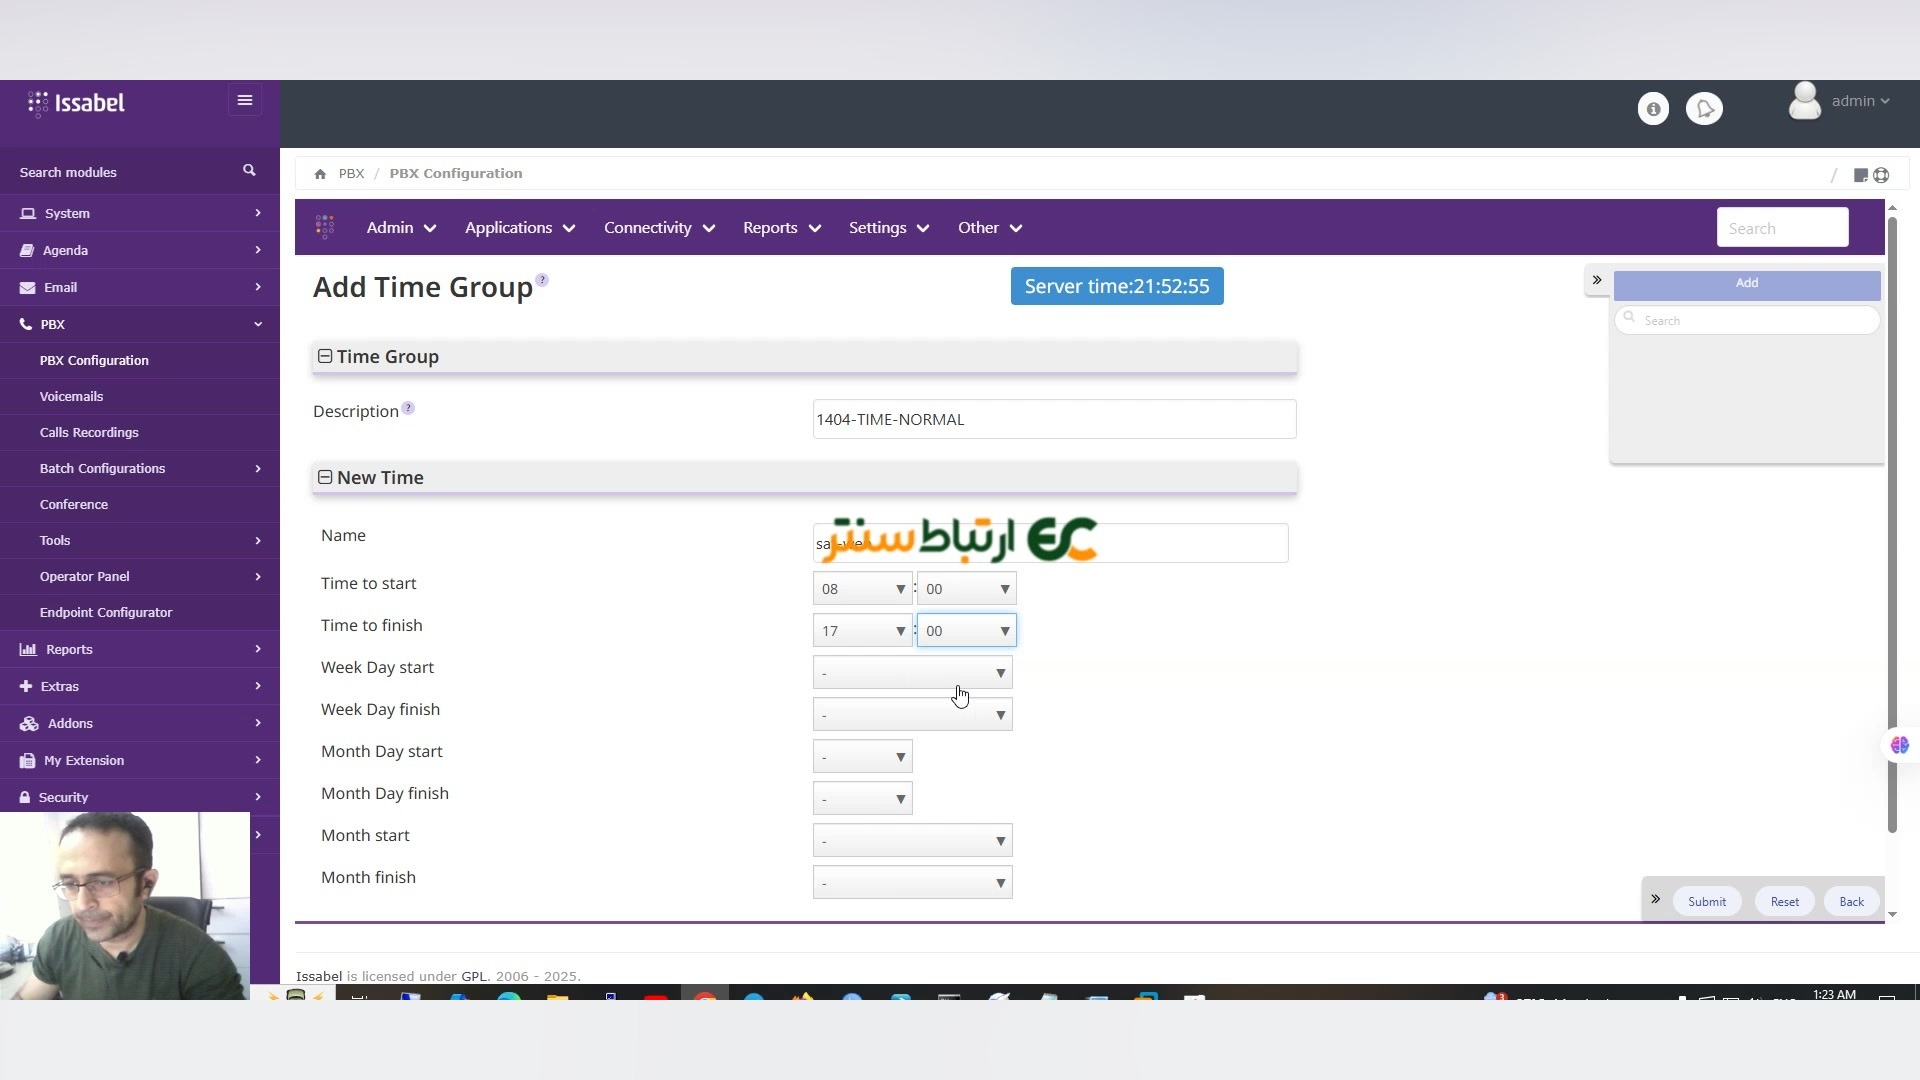1920x1080 pixels.
Task: Click help icon beside Add Time Group
Action: pyautogui.click(x=542, y=280)
